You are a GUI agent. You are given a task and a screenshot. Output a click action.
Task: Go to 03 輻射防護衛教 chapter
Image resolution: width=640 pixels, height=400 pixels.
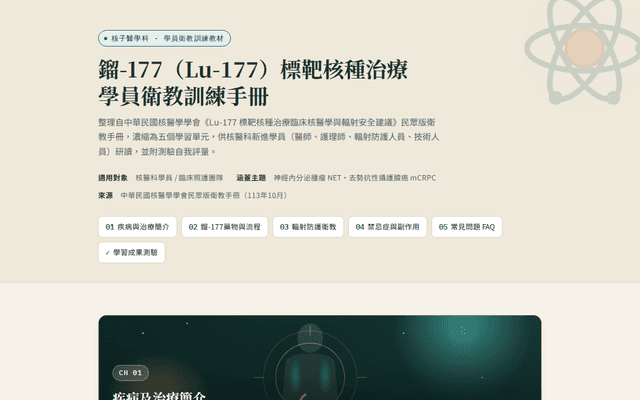pos(308,227)
